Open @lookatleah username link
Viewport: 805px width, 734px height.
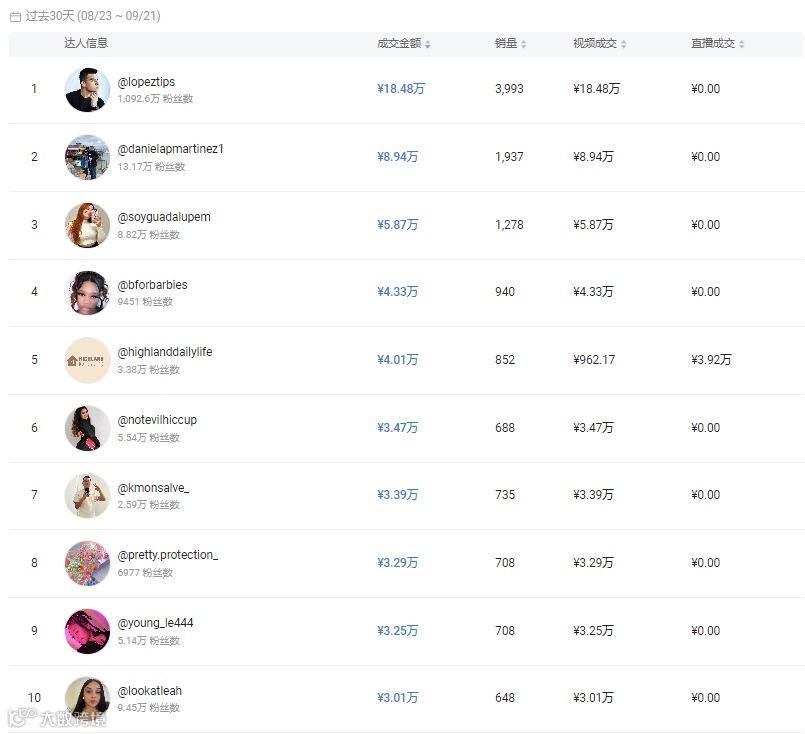tap(150, 691)
